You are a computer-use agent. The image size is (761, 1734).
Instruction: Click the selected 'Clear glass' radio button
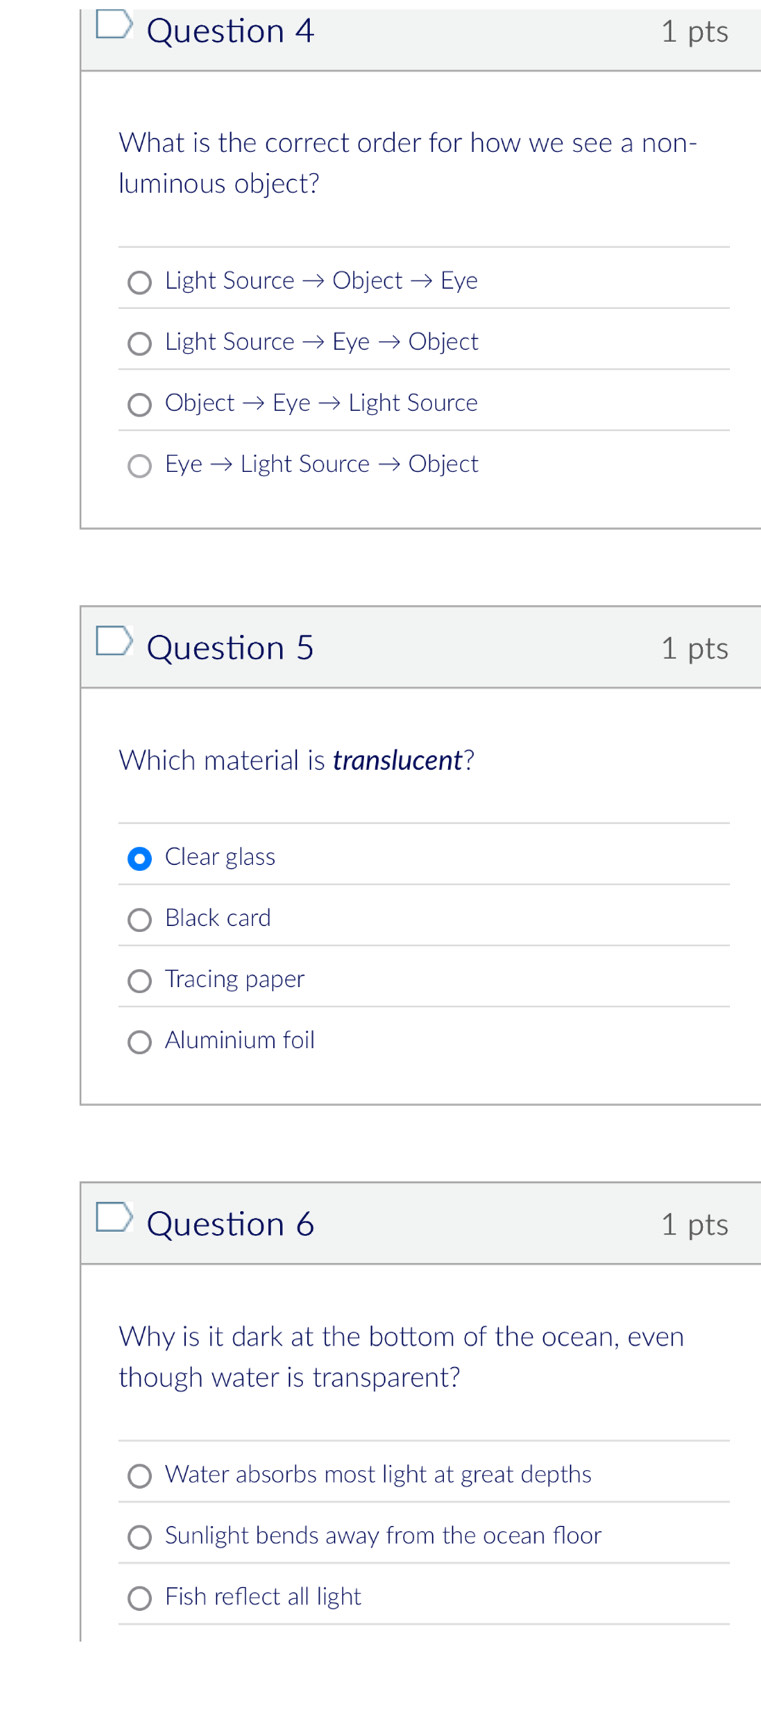click(140, 859)
